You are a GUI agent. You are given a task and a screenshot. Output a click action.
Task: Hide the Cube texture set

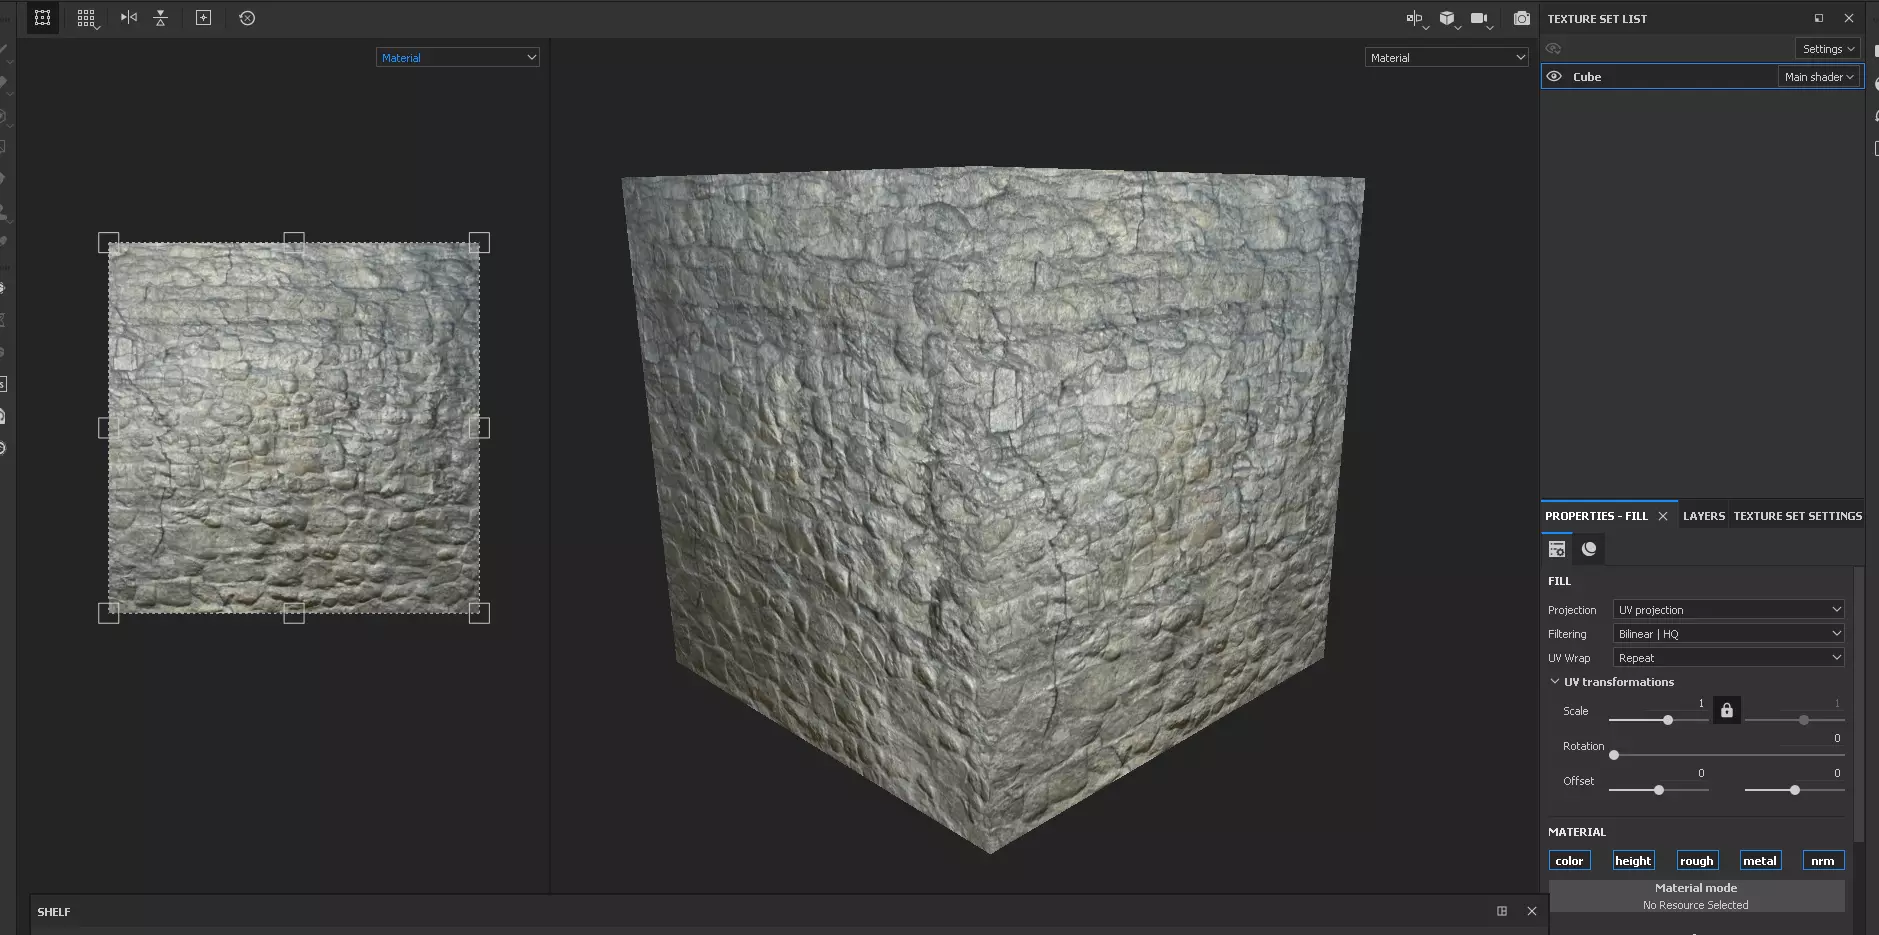tap(1554, 76)
